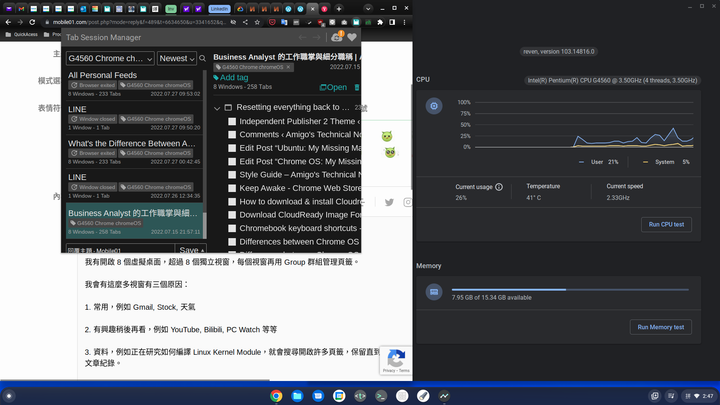Open the ChromeOS launcher button

pos(9,396)
